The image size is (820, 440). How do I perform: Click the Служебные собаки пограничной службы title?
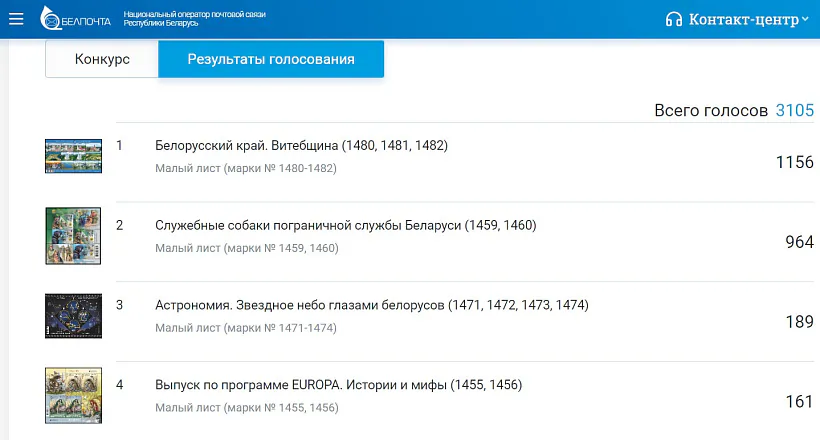coord(346,226)
